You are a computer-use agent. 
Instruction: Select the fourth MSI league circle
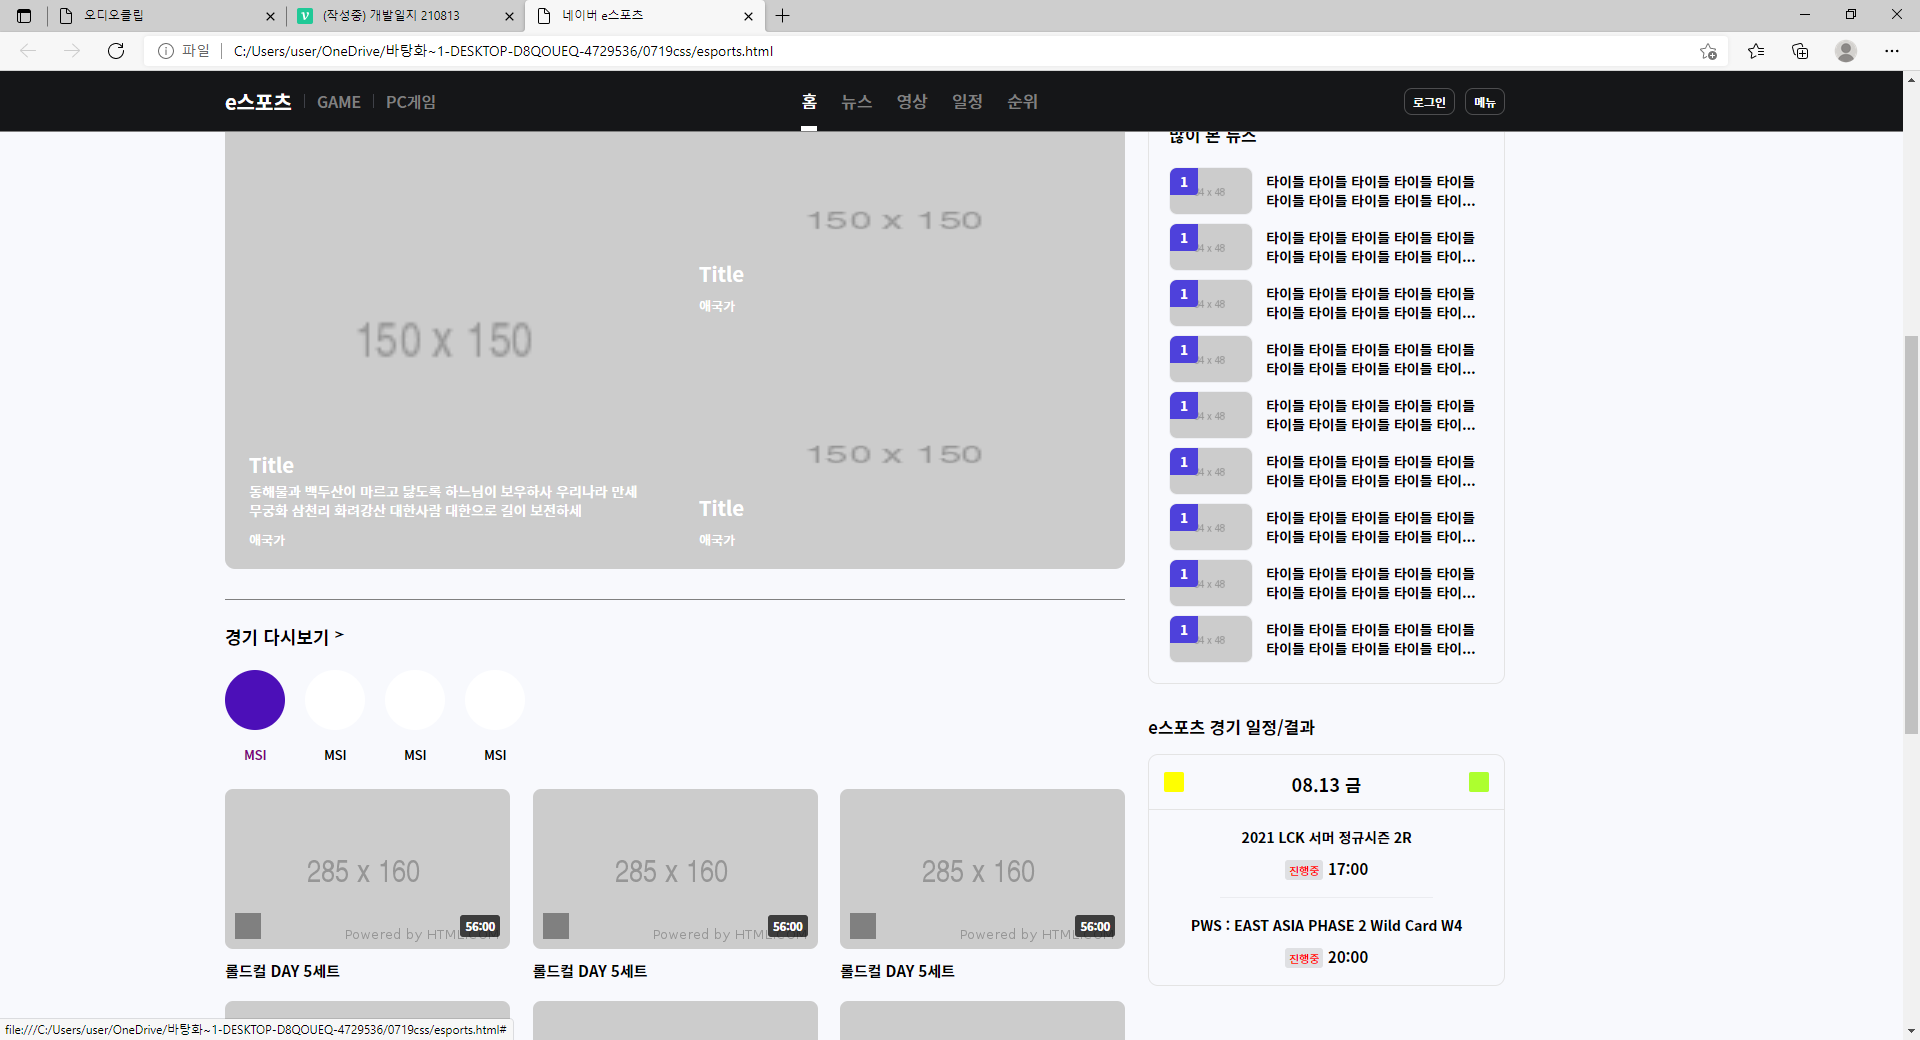[495, 700]
